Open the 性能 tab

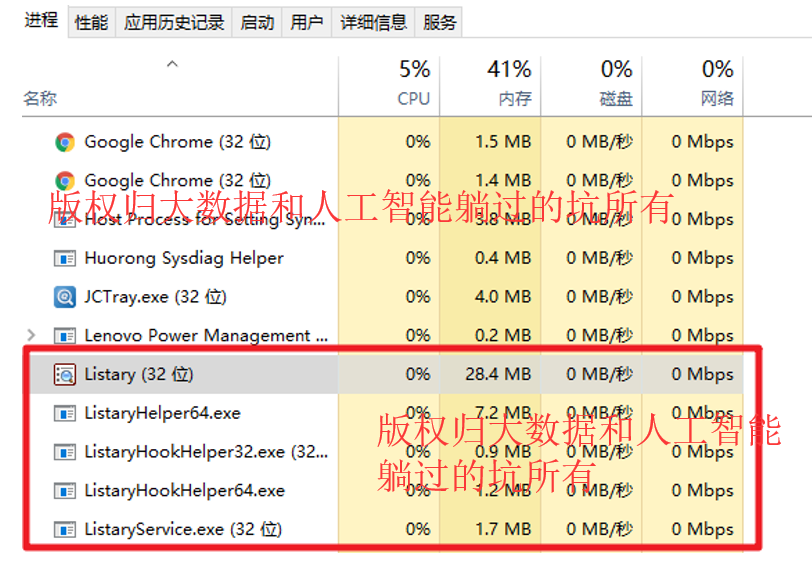tap(91, 23)
